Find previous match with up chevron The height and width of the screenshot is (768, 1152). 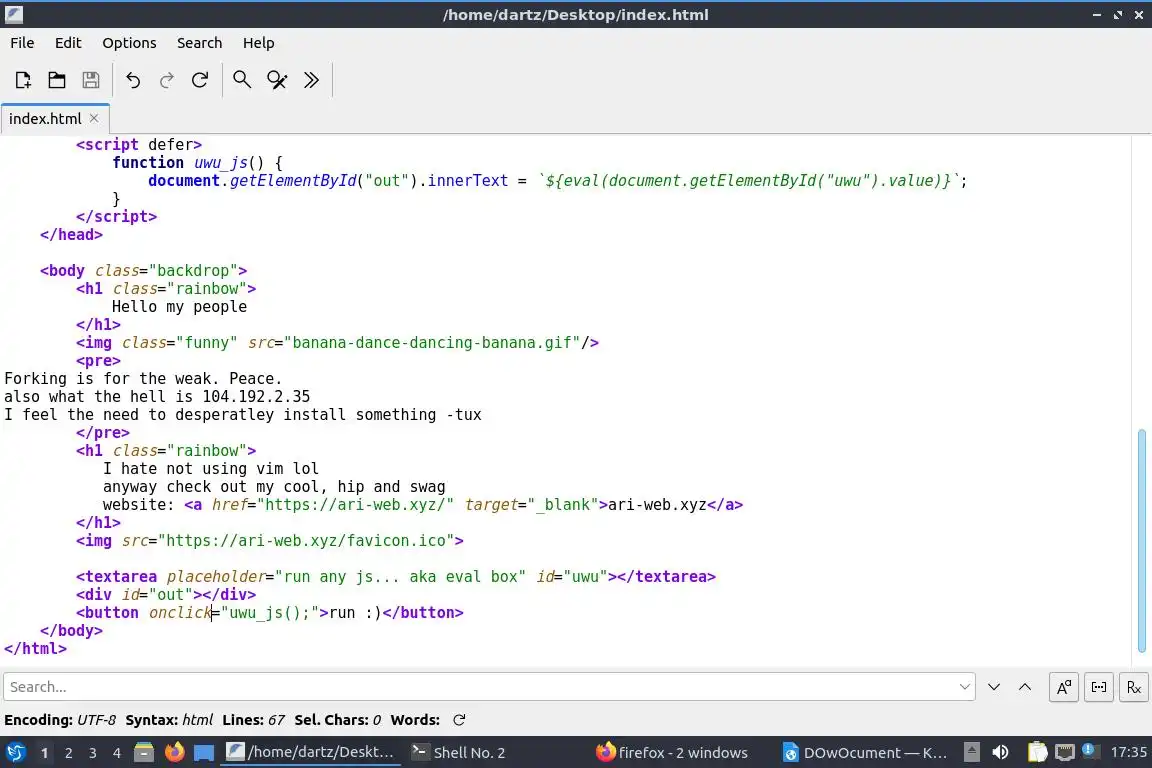tap(1025, 686)
